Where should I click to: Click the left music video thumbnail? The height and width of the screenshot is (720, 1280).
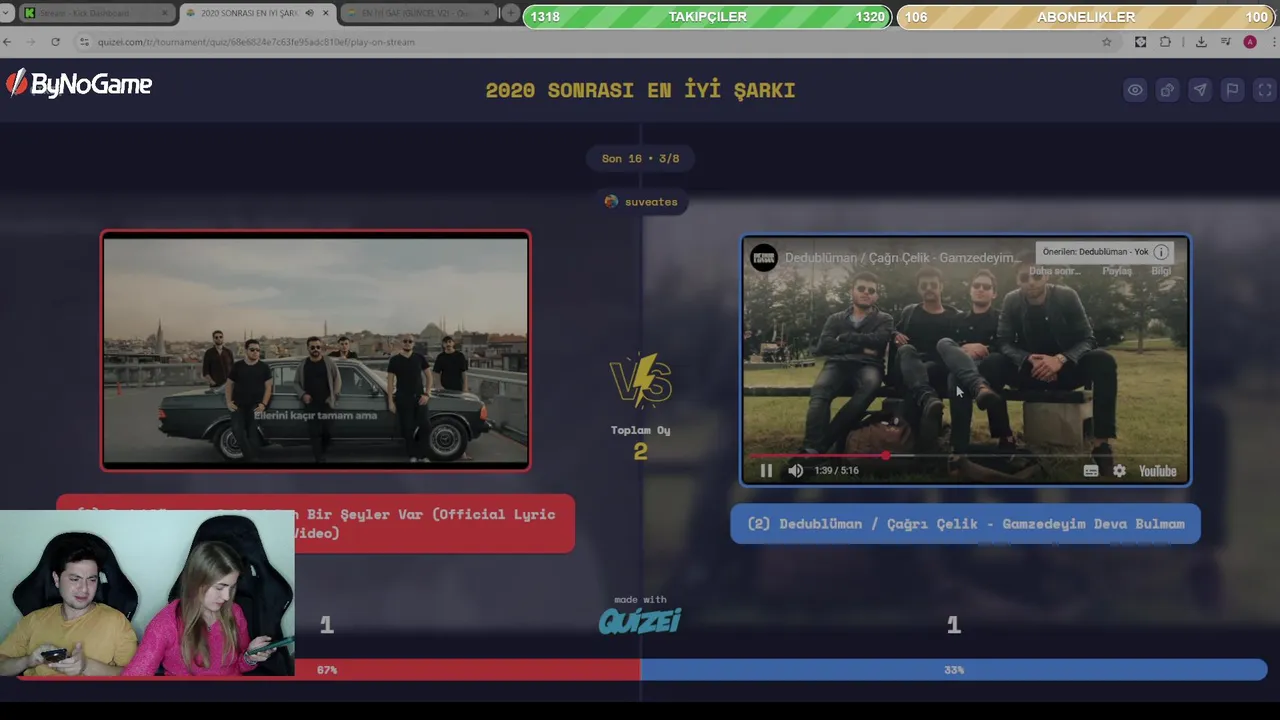click(315, 350)
